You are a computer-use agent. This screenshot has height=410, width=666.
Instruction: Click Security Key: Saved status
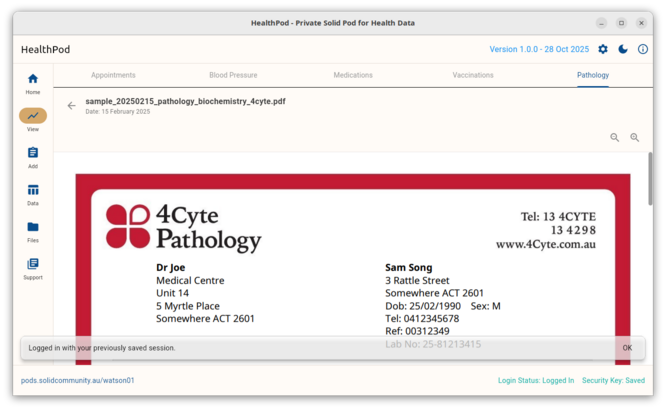[613, 380]
